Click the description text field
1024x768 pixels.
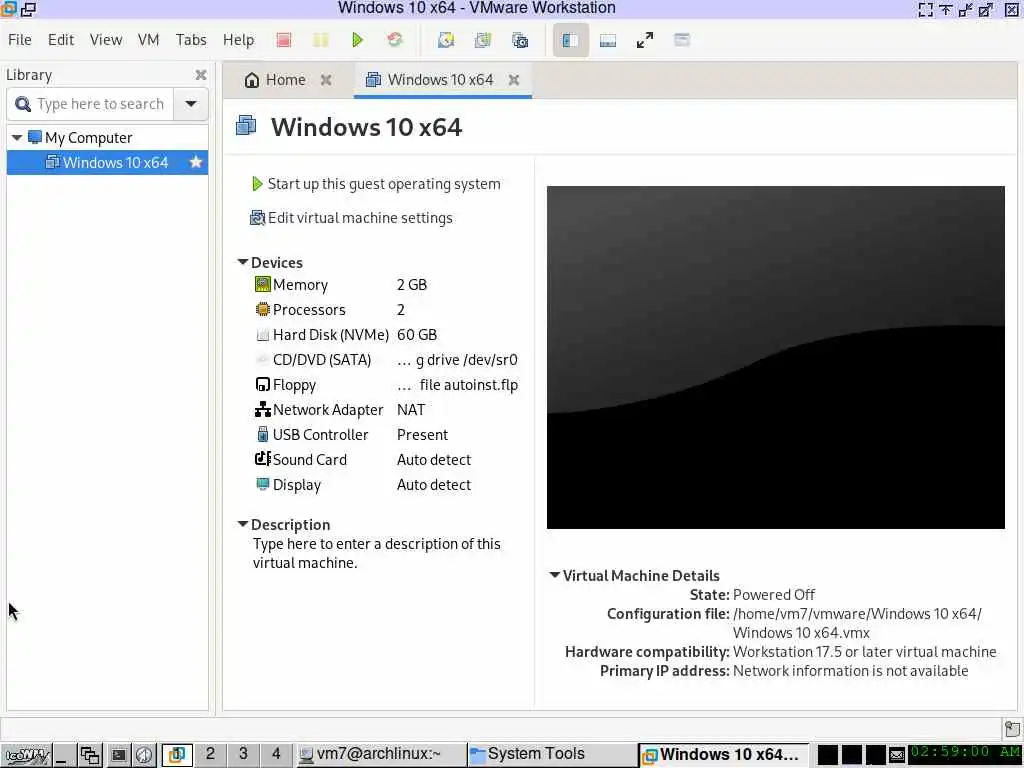coord(377,553)
